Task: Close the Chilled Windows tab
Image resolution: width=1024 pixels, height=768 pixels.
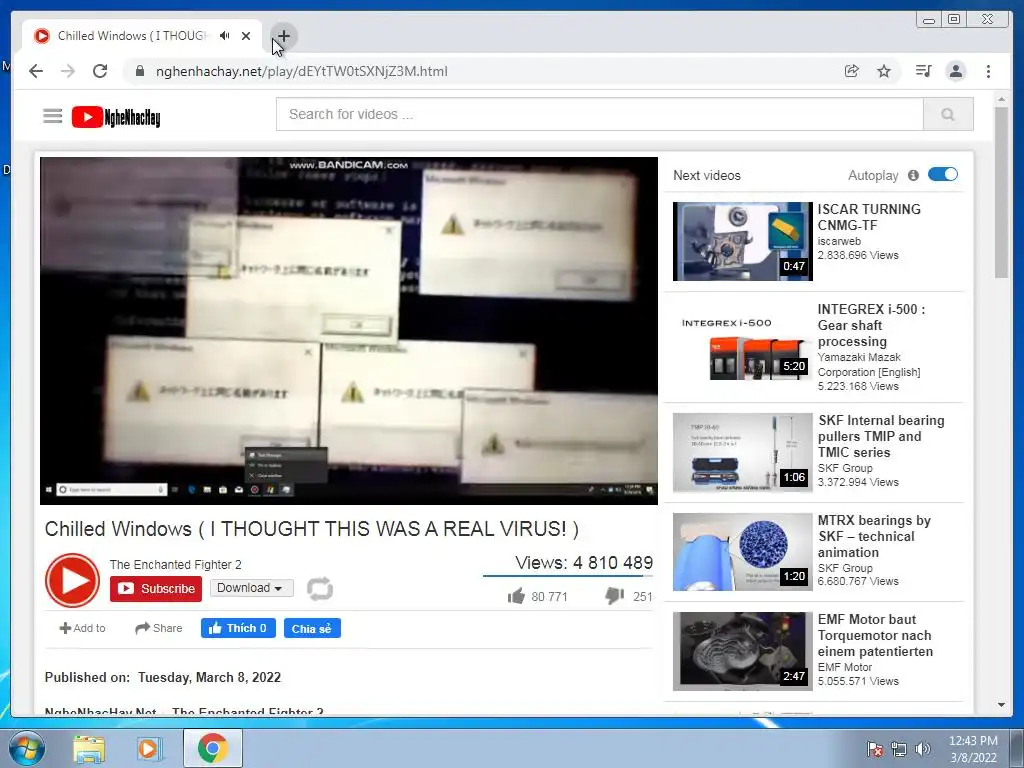Action: 246,36
